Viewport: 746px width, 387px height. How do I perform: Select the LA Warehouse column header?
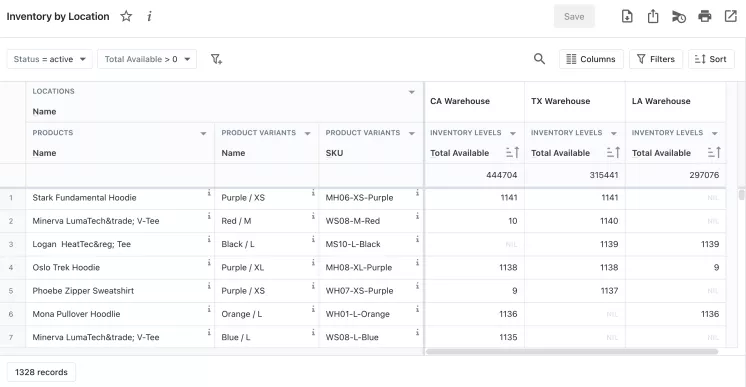click(x=676, y=101)
